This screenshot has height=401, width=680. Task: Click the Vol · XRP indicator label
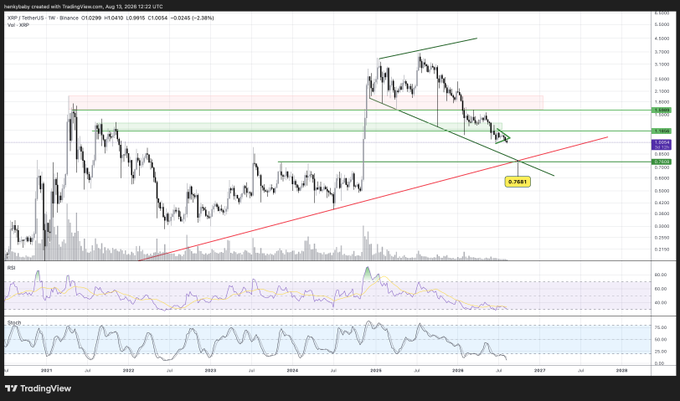pyautogui.click(x=18, y=25)
